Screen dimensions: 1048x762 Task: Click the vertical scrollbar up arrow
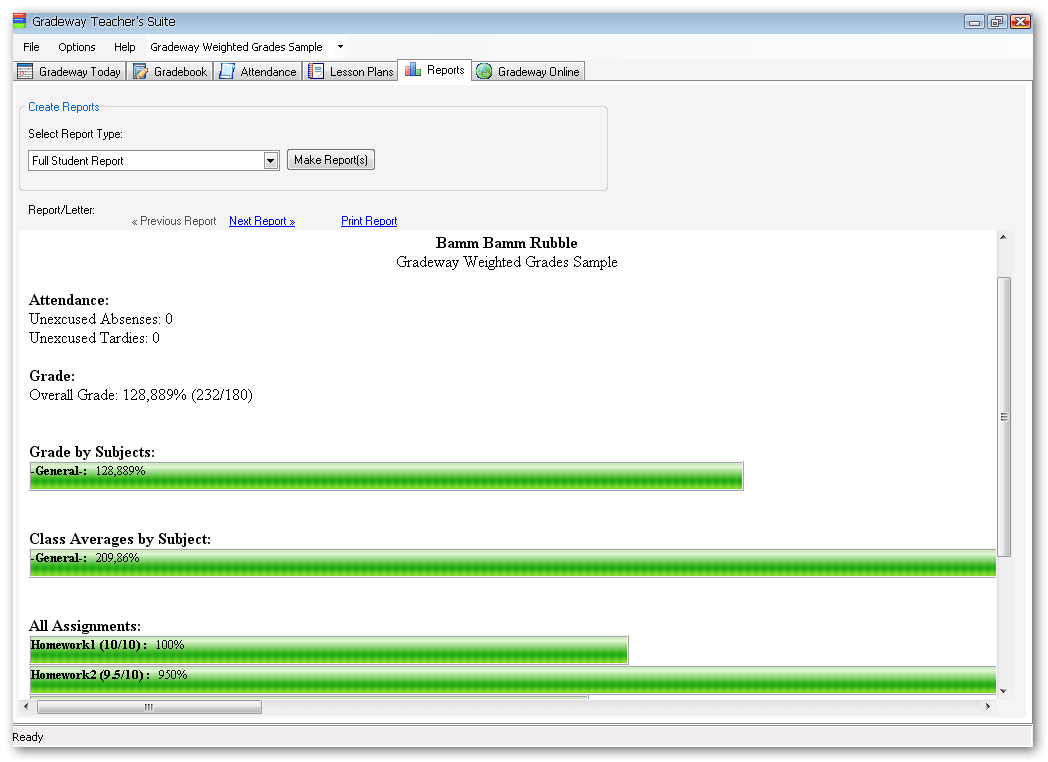coord(1004,238)
